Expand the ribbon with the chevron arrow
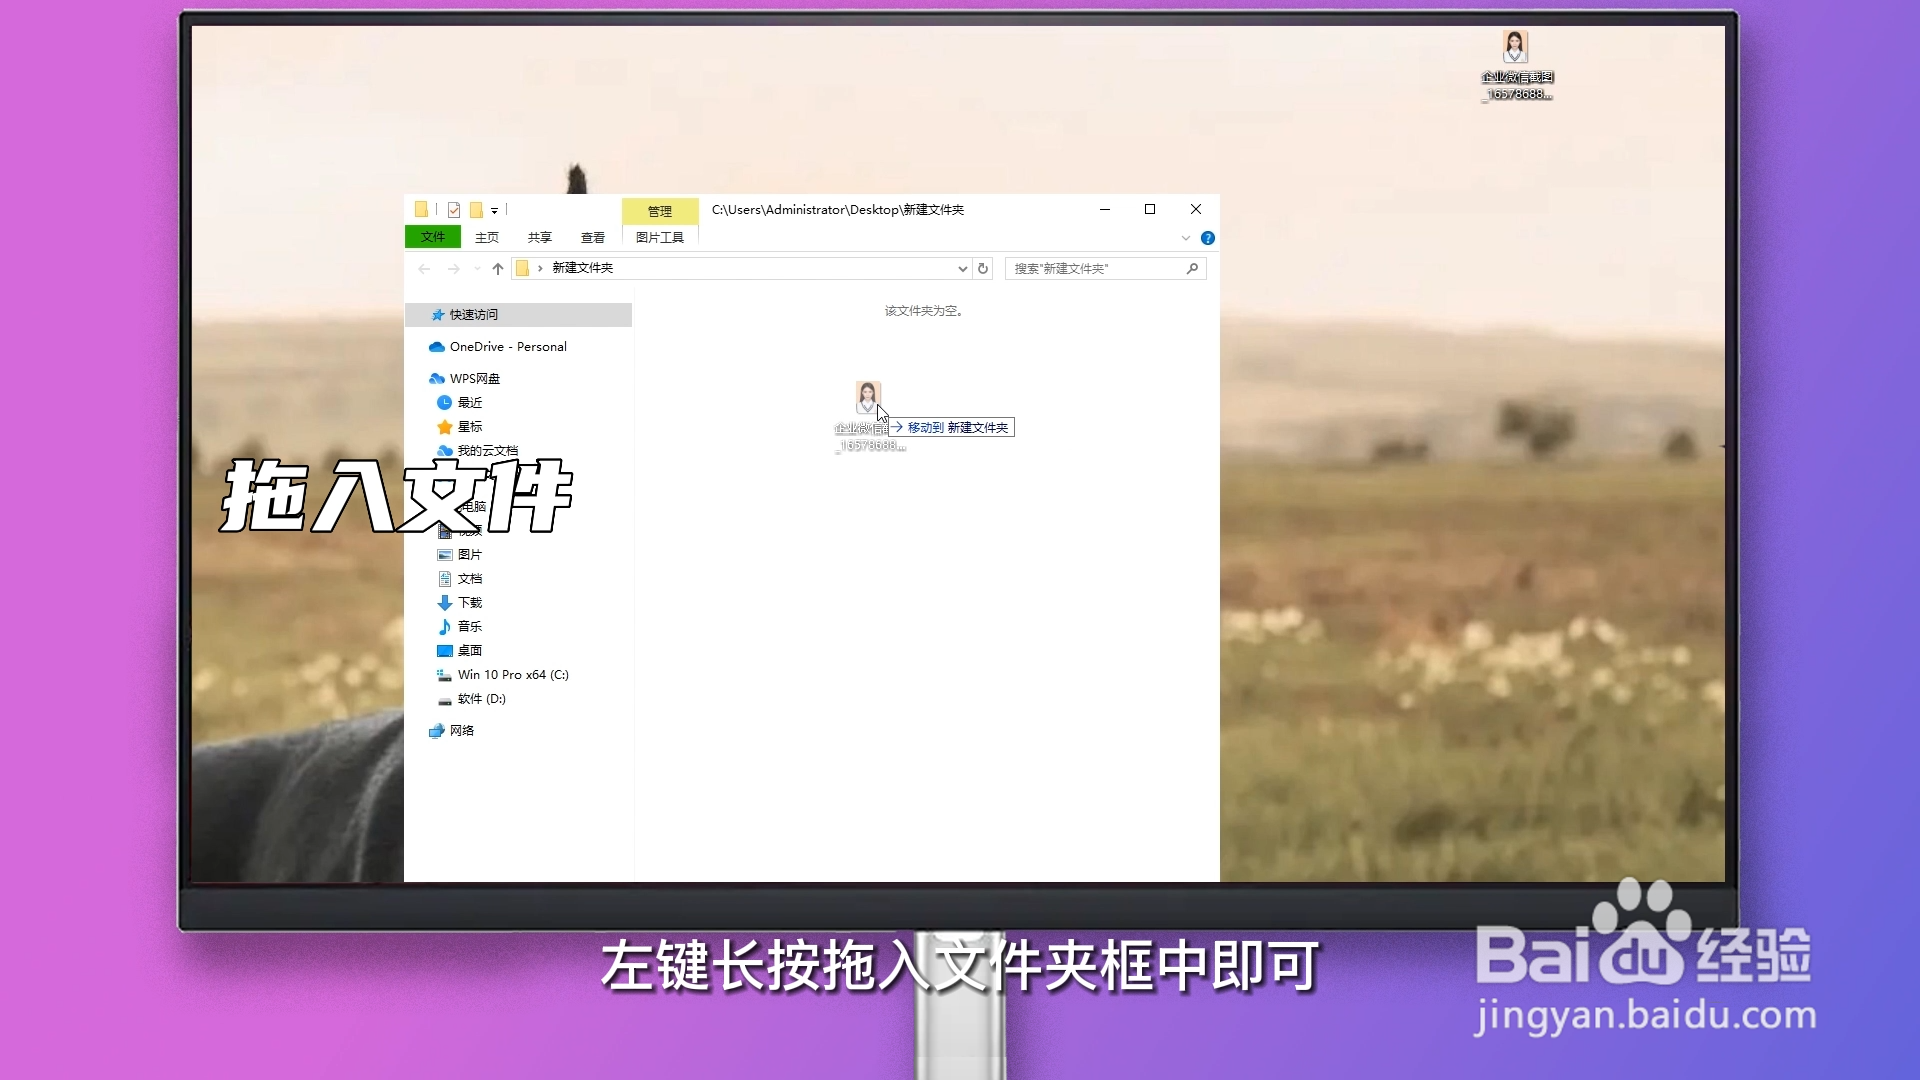 coord(1186,238)
